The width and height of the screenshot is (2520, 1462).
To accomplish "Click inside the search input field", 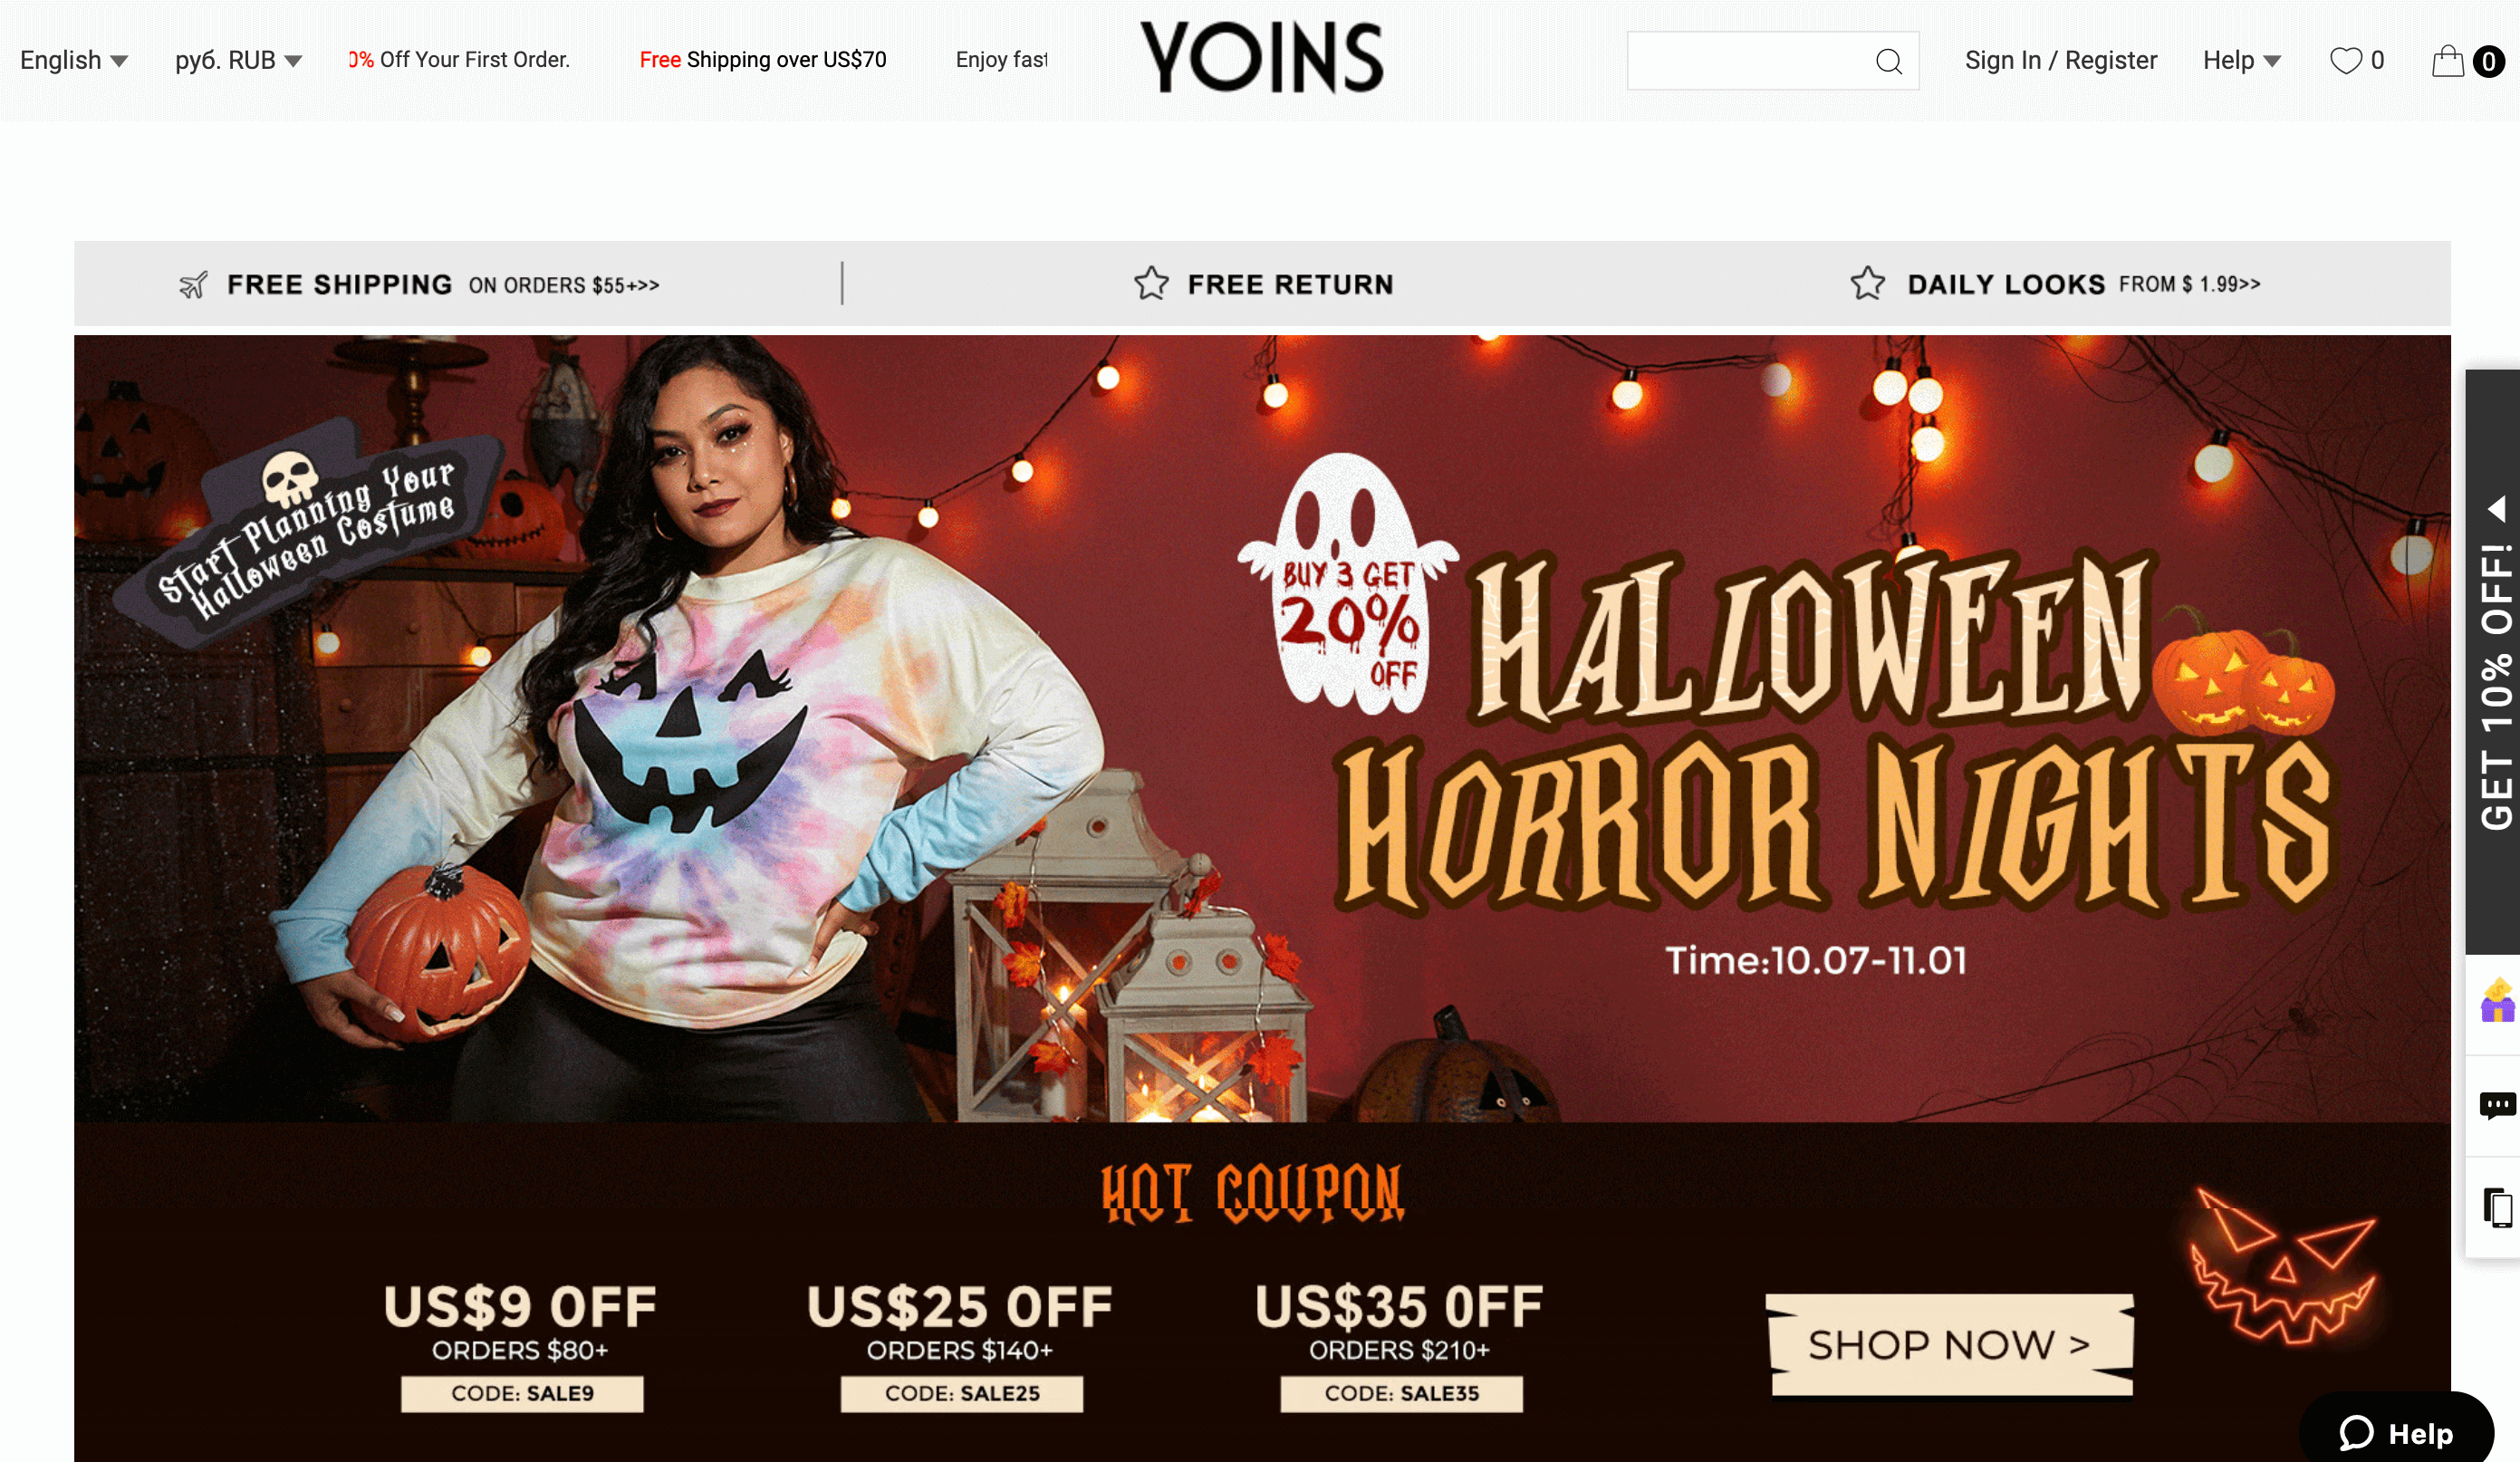I will click(x=1750, y=61).
